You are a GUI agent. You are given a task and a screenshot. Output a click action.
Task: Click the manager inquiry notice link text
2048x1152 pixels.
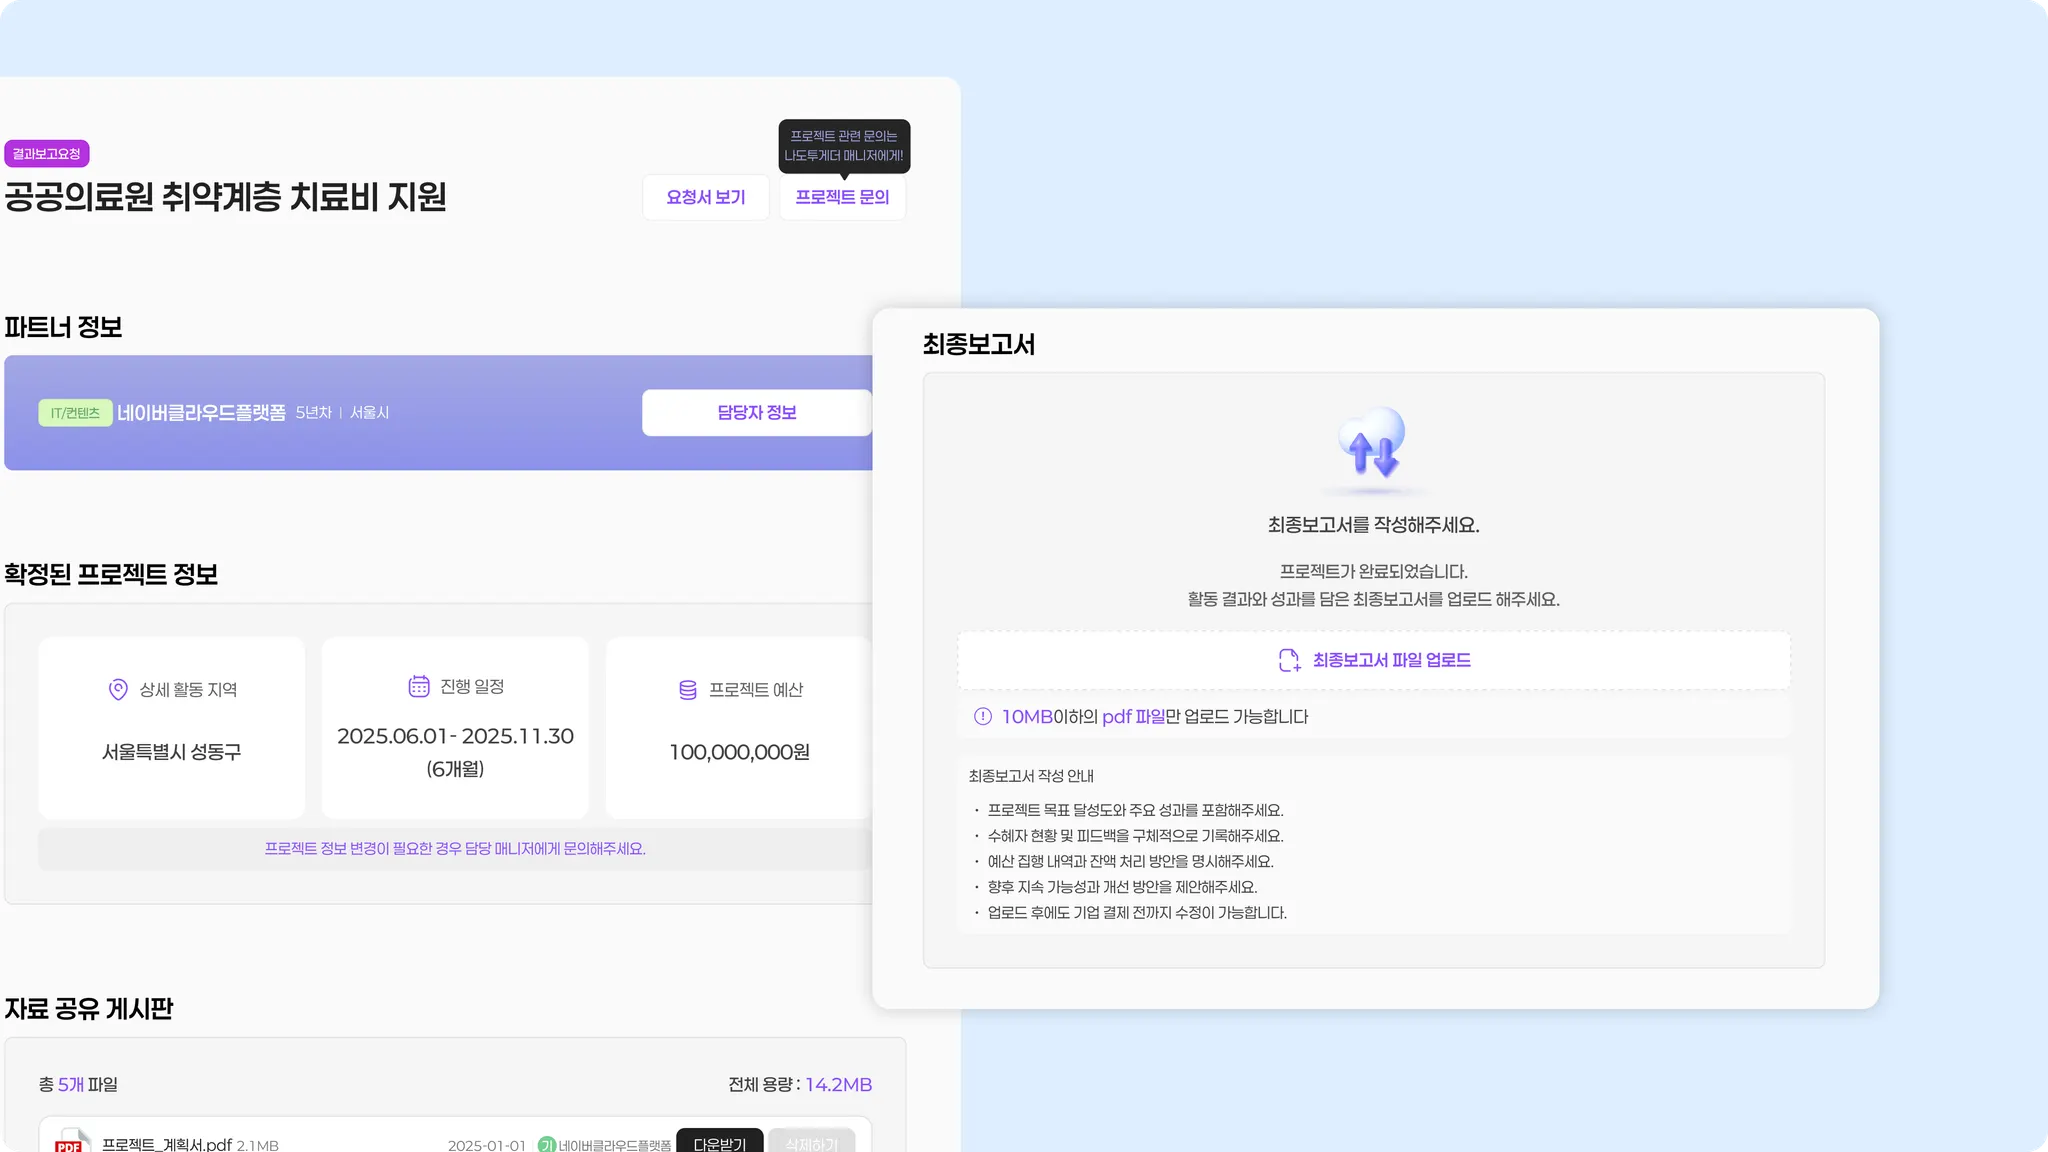(455, 848)
